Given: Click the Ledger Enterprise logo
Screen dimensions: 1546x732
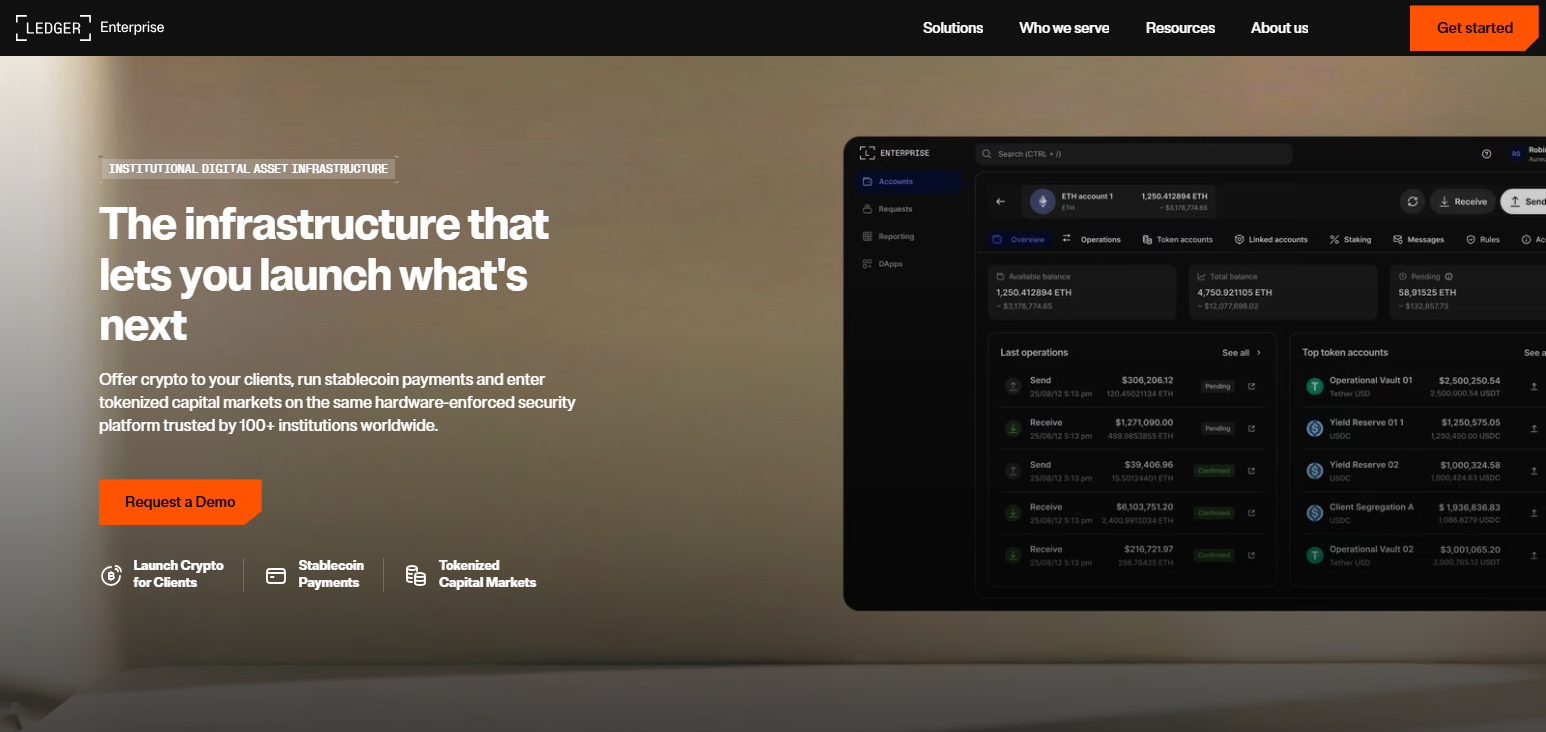Looking at the screenshot, I should point(90,28).
